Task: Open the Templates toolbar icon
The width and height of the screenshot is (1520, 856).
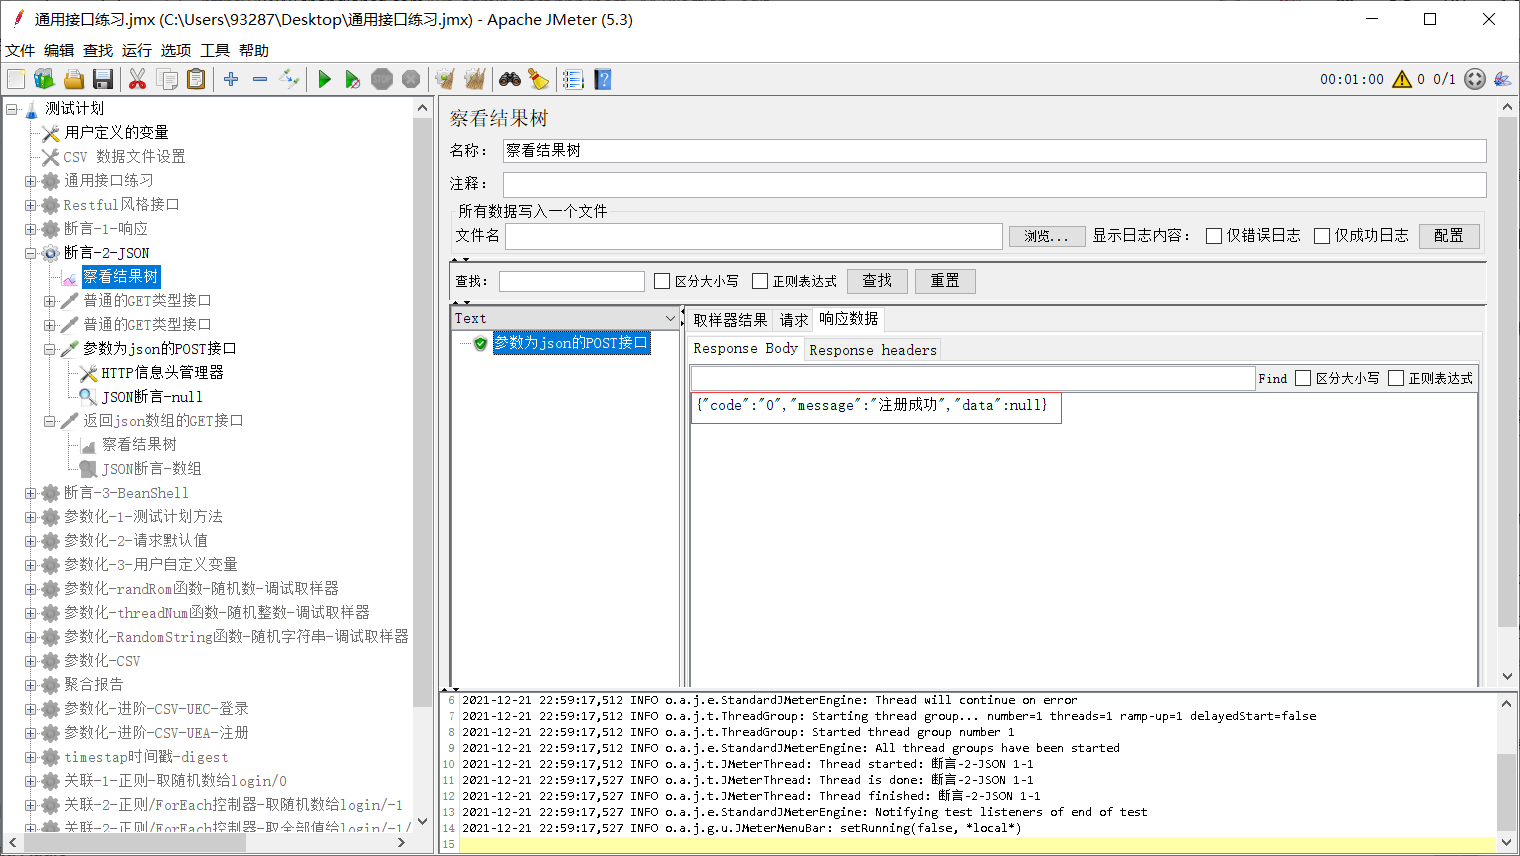Action: point(44,79)
